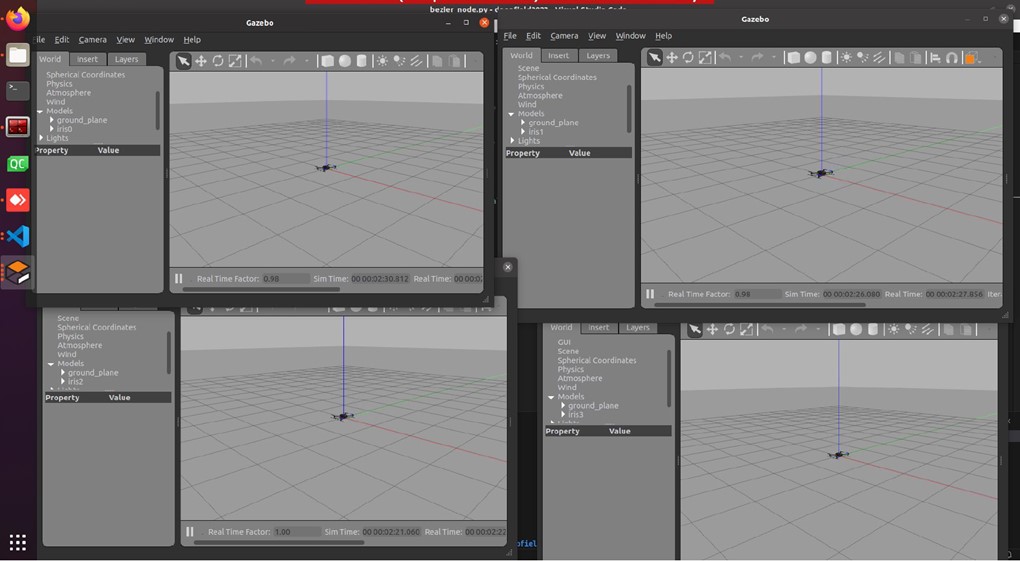
Task: Switch to the Layers tab in iris1 window
Action: (x=598, y=56)
